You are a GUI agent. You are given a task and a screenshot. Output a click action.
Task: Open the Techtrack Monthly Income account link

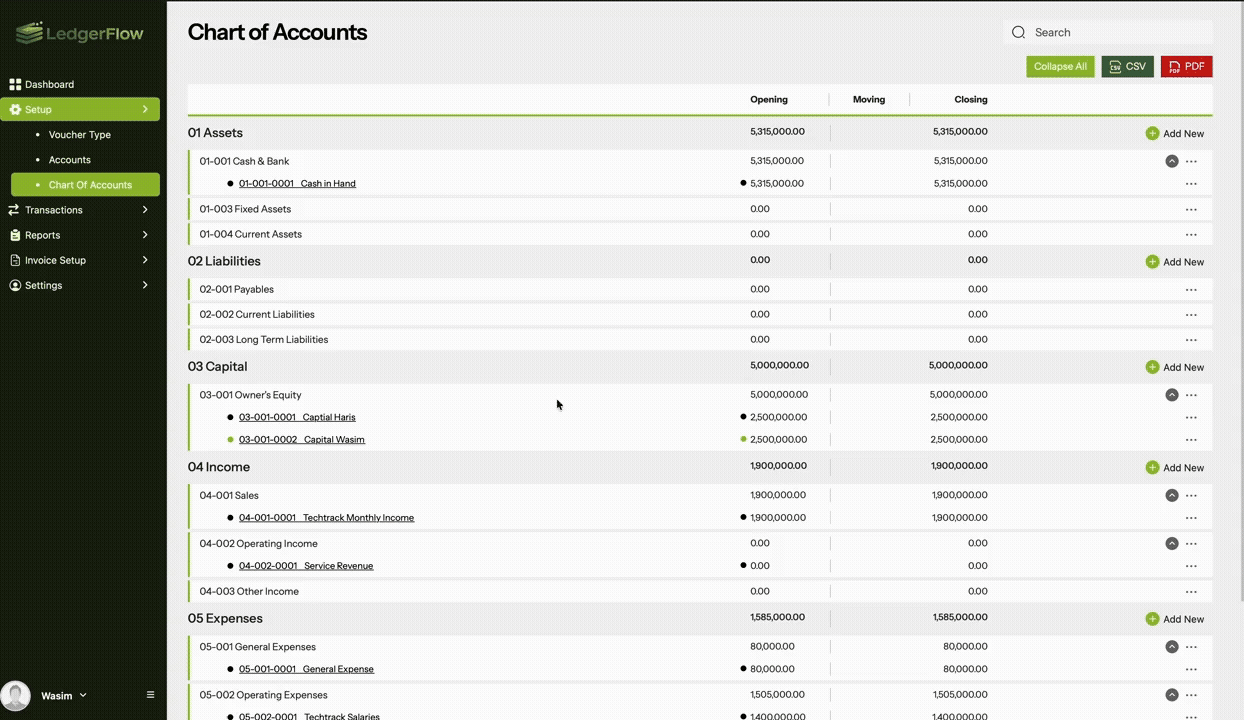[326, 518]
